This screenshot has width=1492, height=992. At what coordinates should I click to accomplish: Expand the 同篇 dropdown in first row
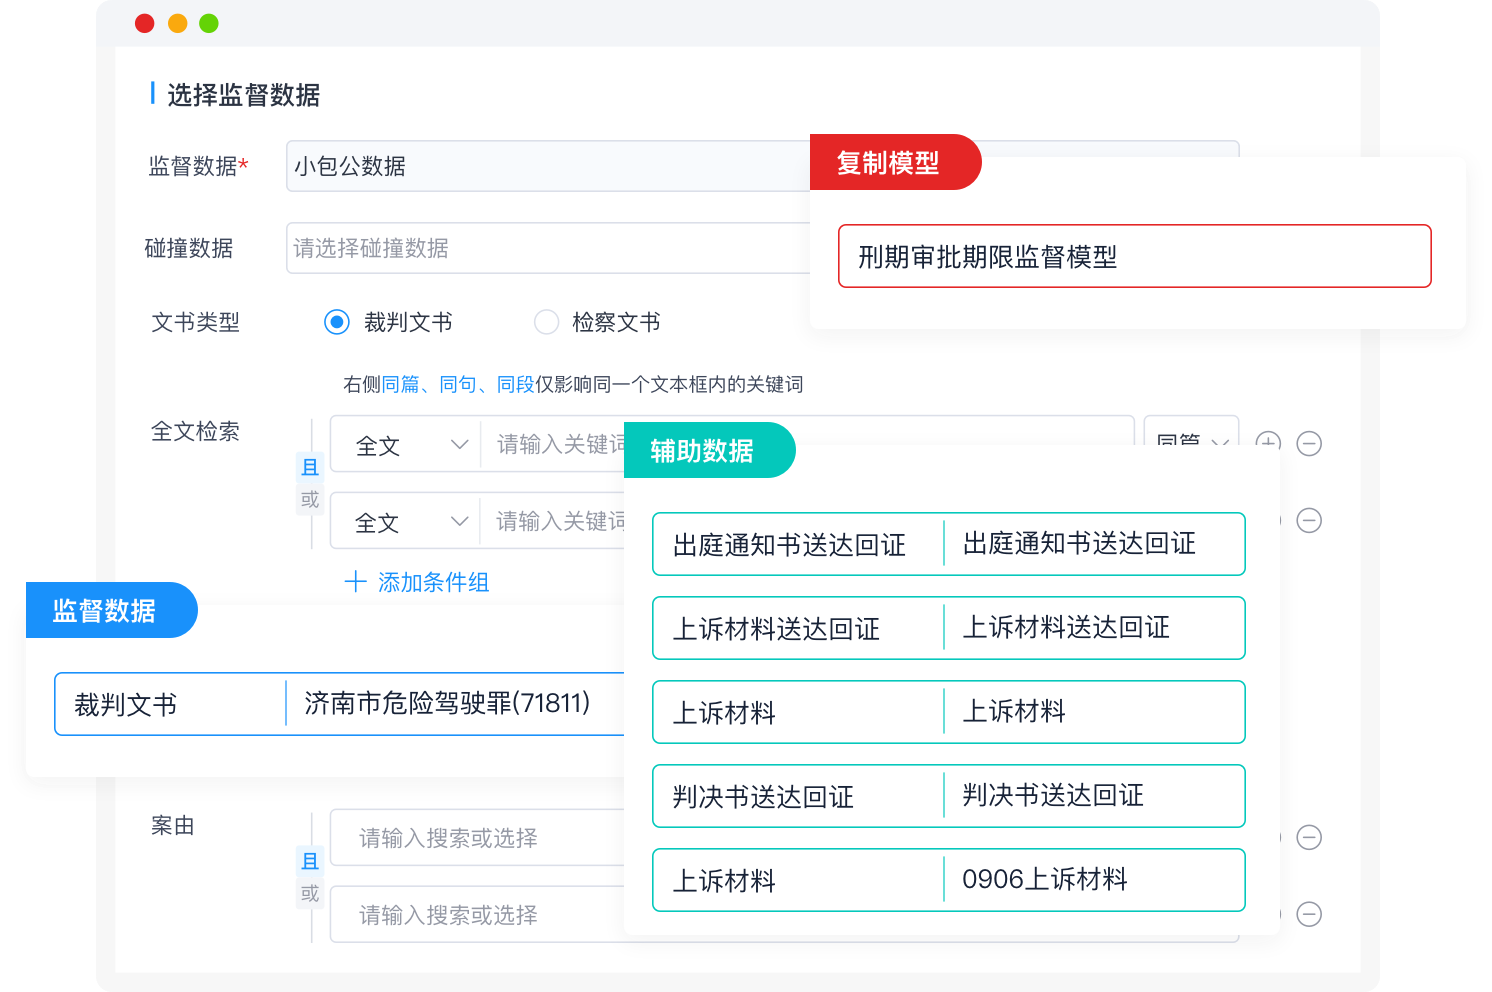click(1191, 438)
